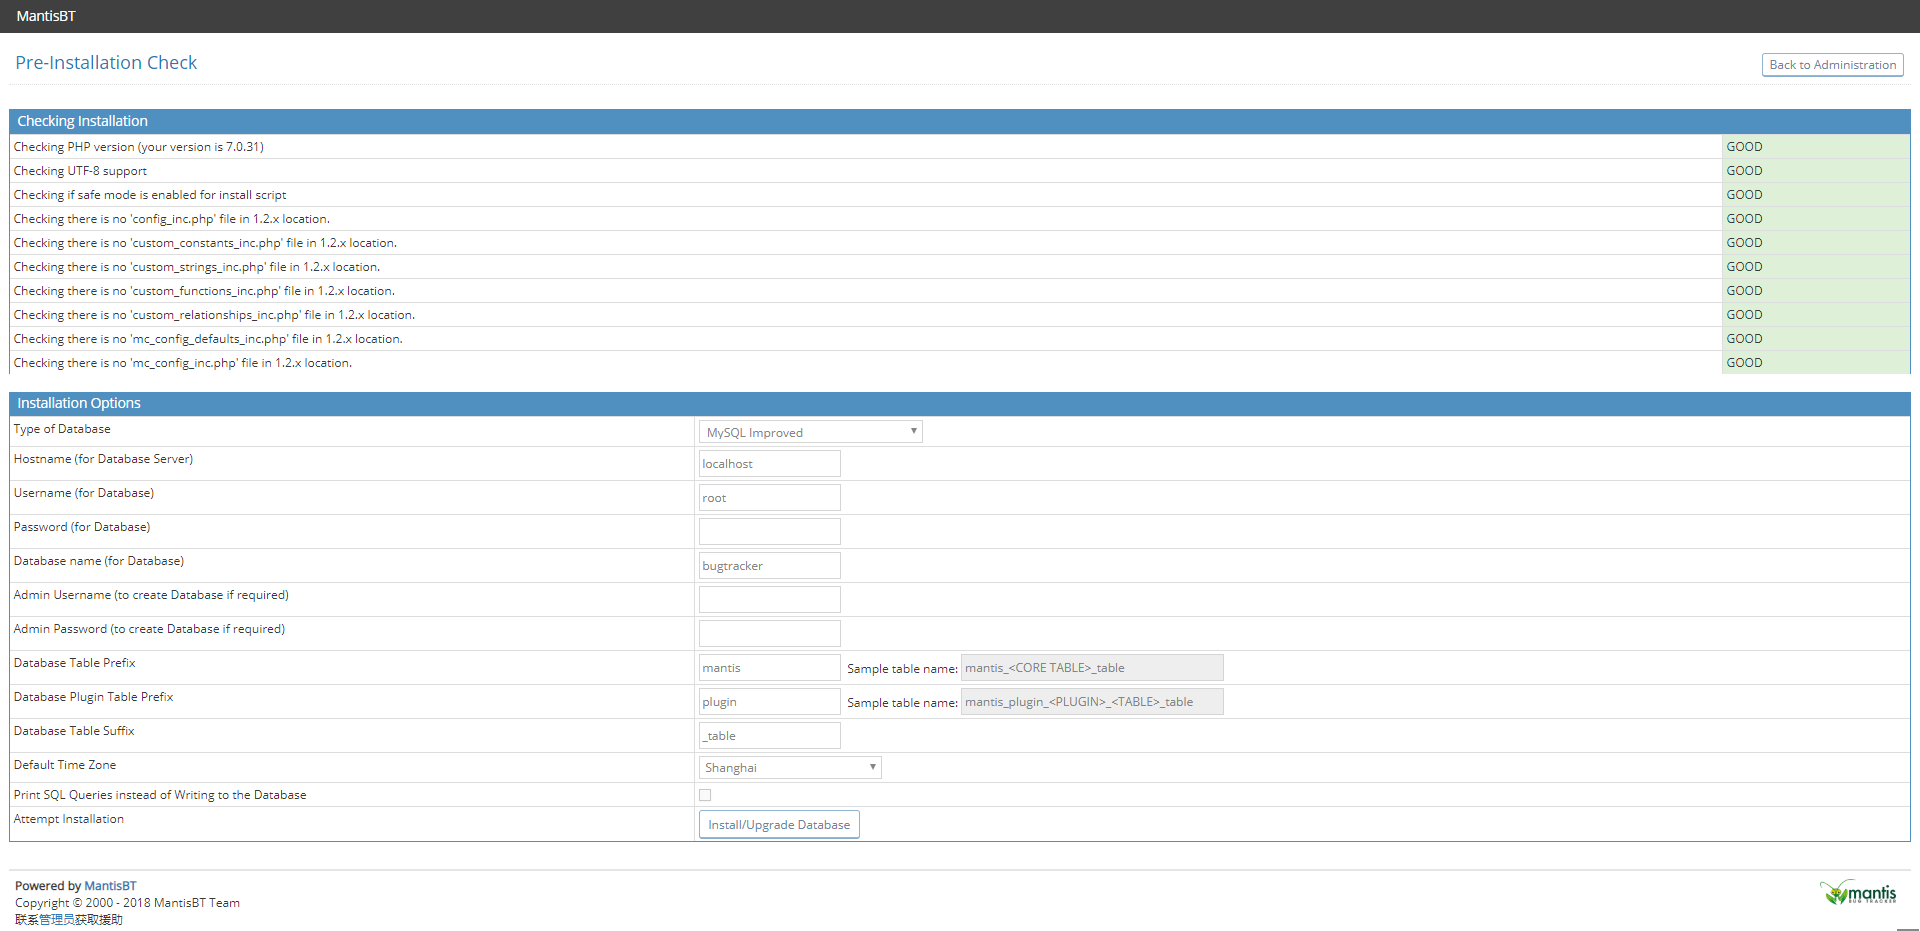
Task: Click the 'custom_strings_inc.php' check row text
Action: tap(197, 267)
